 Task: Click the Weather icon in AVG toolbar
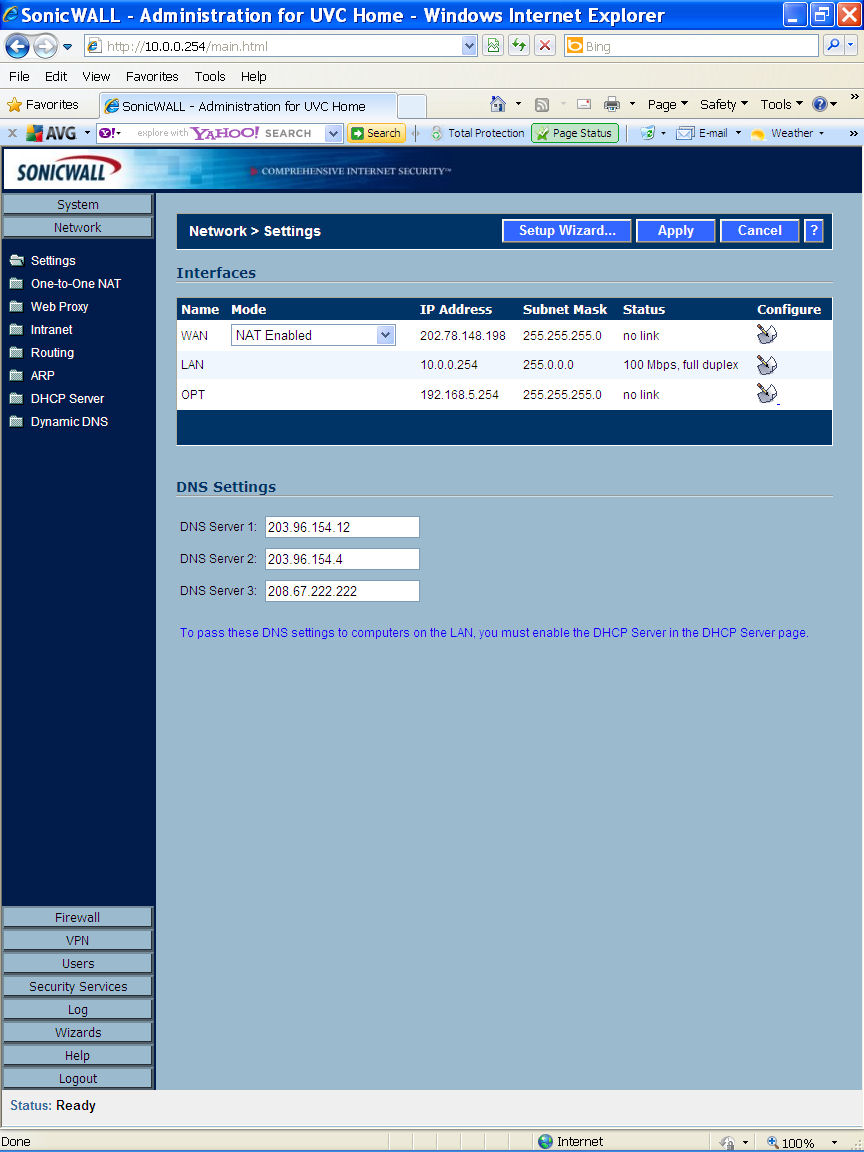pyautogui.click(x=757, y=133)
